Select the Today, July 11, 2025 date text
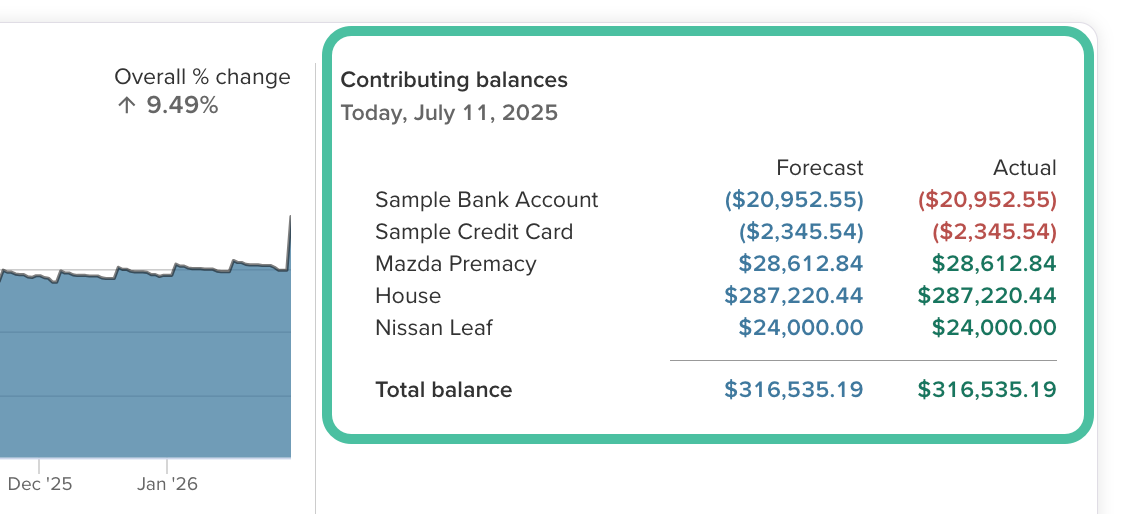This screenshot has height=514, width=1128. coord(449,113)
